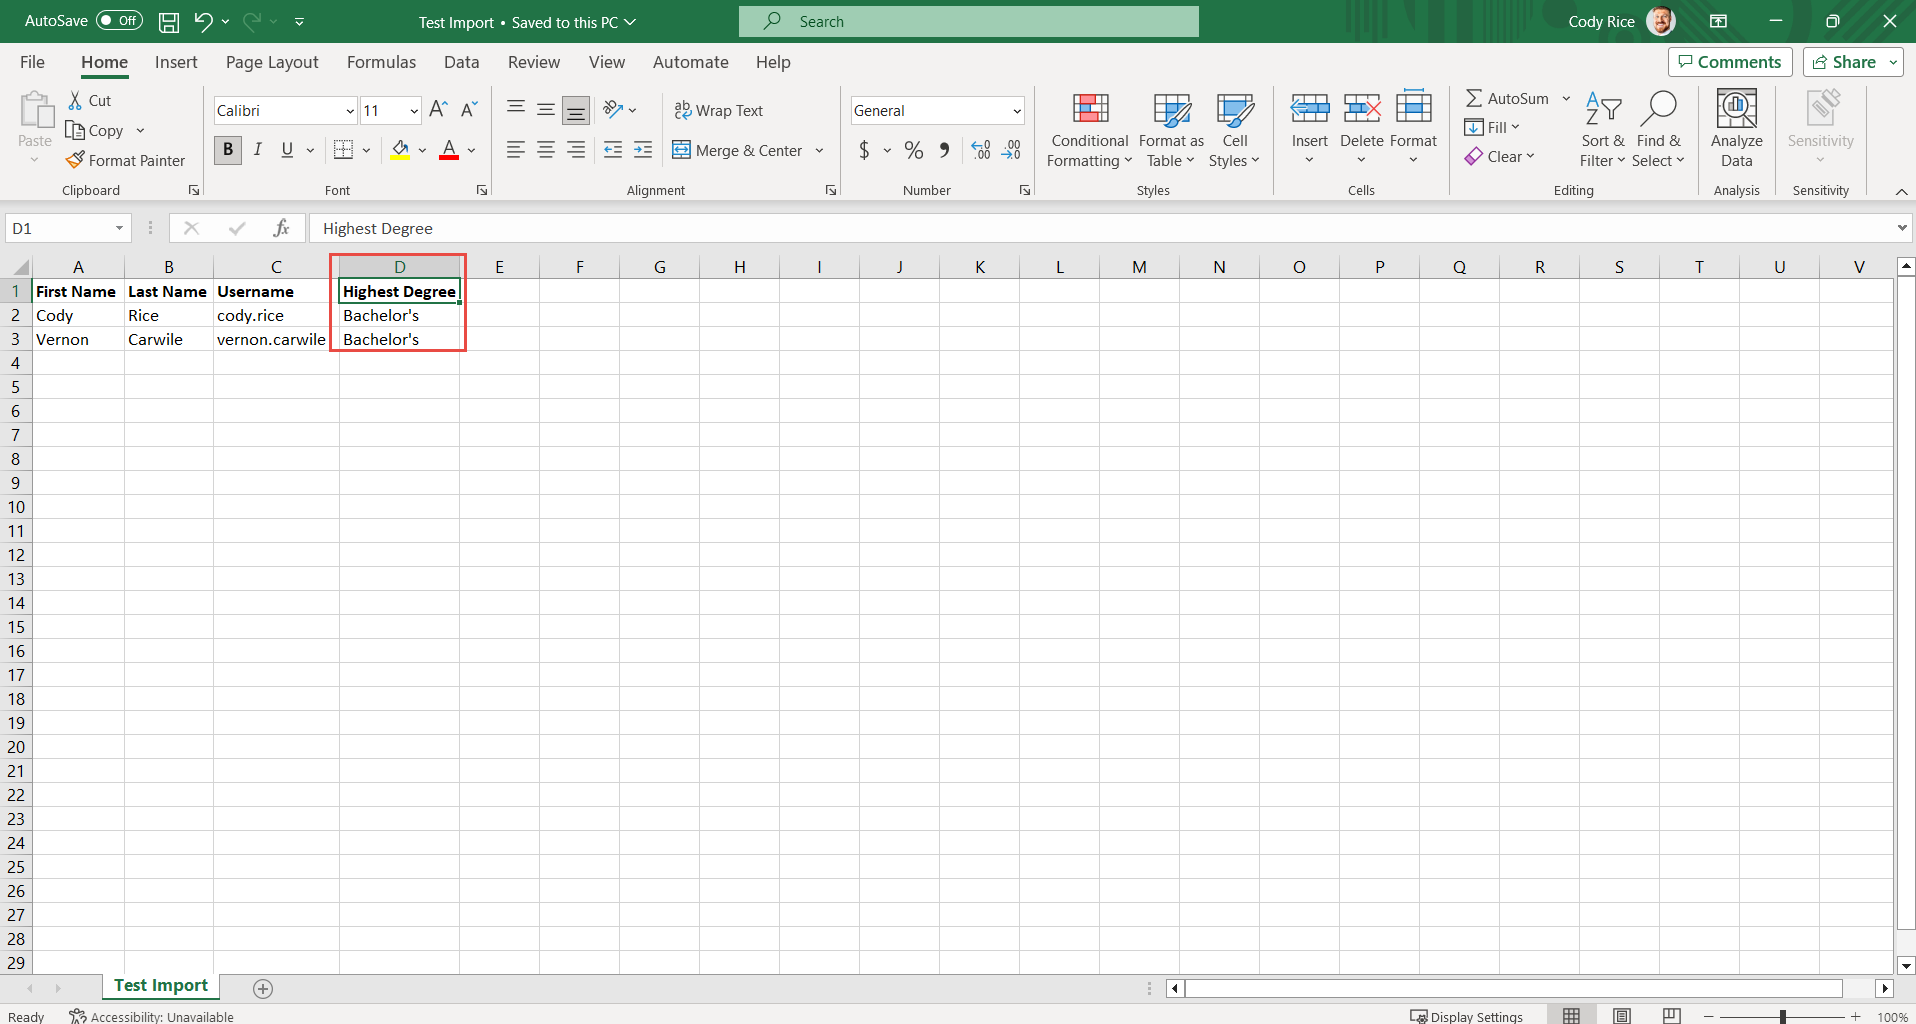This screenshot has width=1916, height=1024.
Task: Toggle the AutoSave switch
Action: coord(120,21)
